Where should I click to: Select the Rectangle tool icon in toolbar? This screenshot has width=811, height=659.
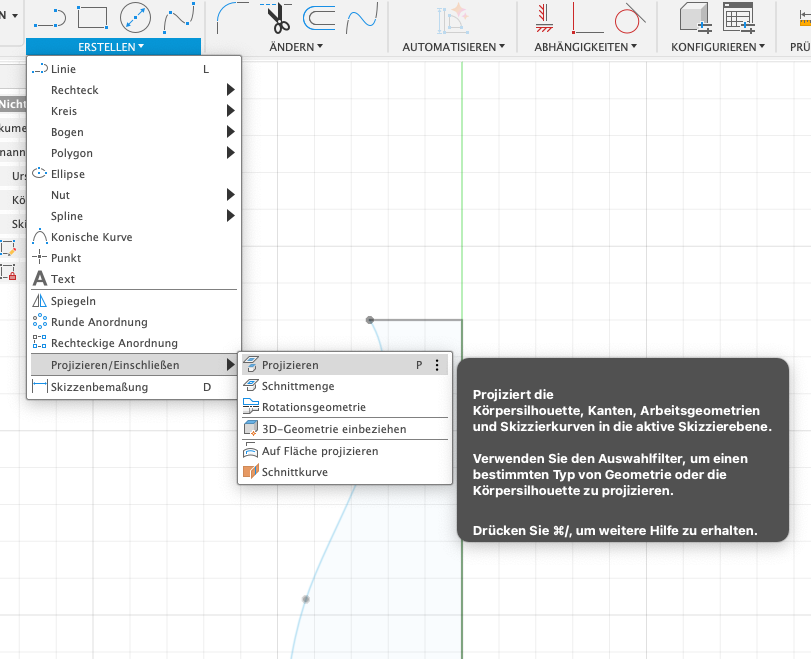tap(92, 17)
